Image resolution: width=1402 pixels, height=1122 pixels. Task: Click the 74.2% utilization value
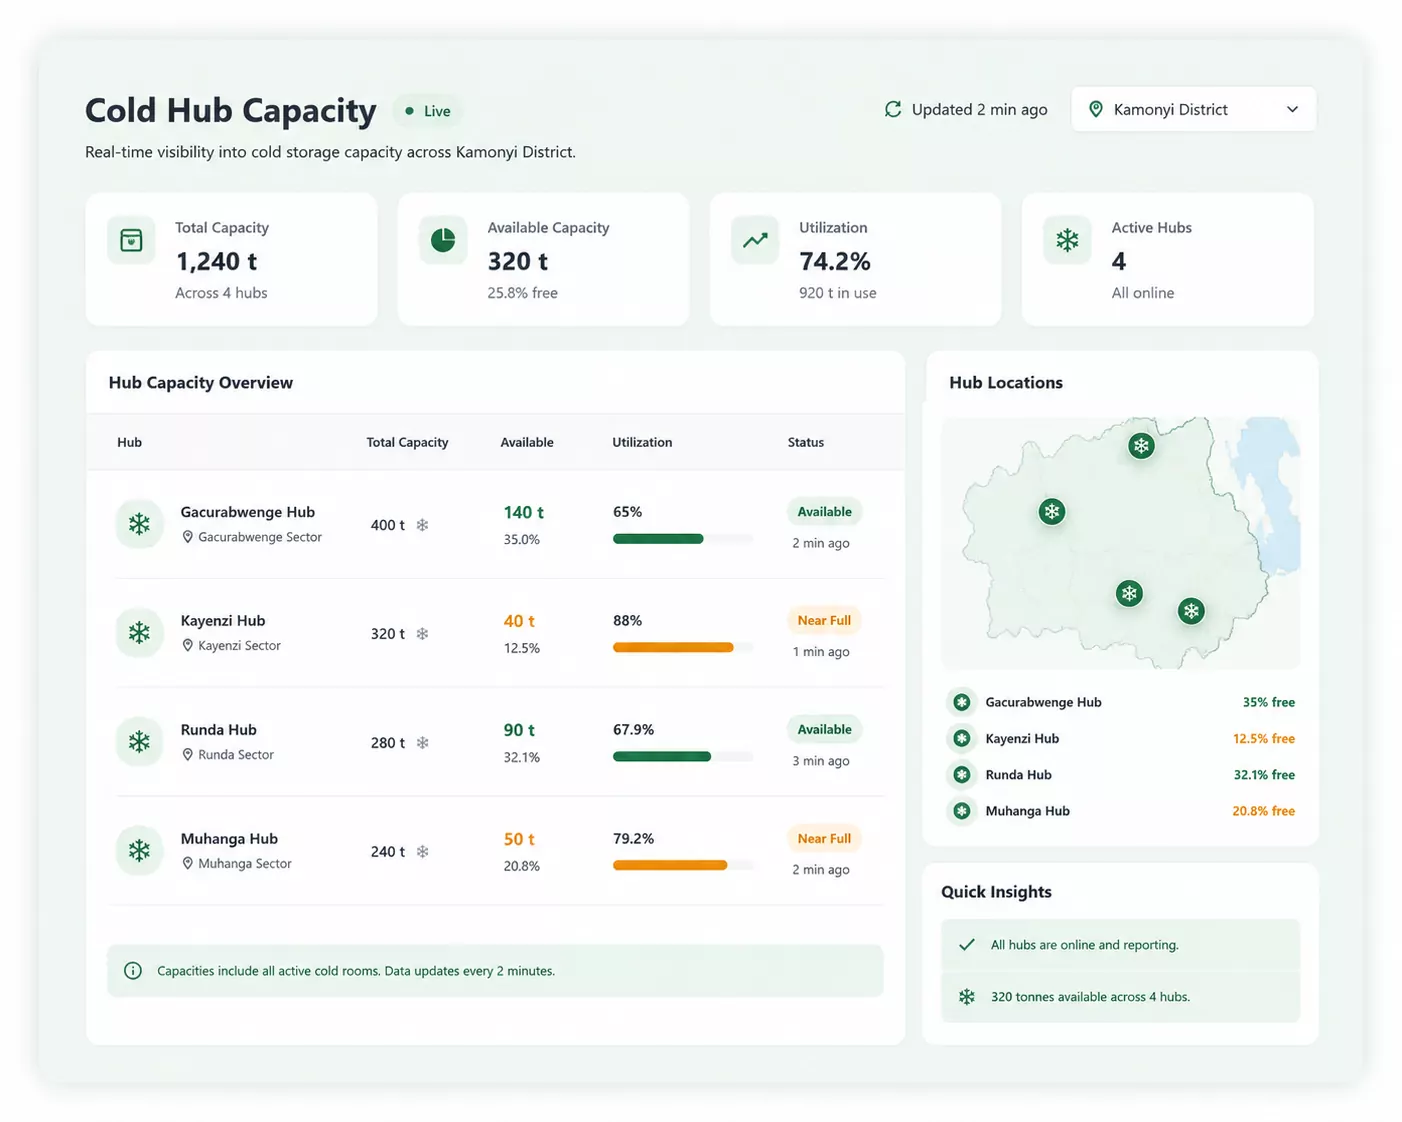tap(834, 262)
